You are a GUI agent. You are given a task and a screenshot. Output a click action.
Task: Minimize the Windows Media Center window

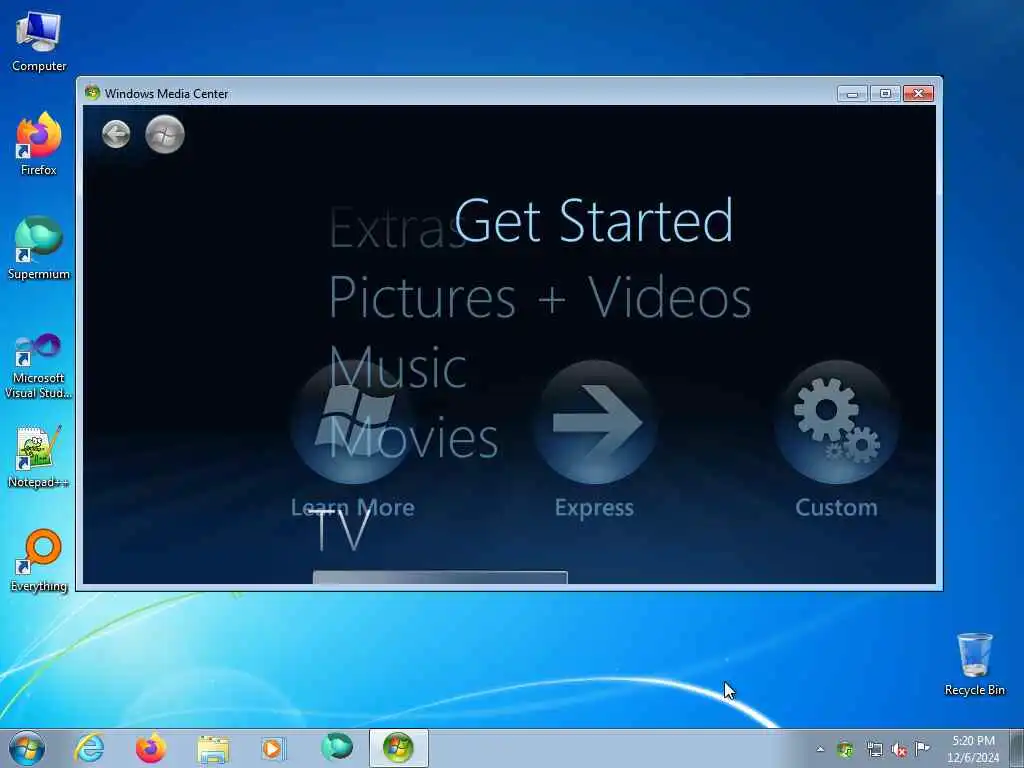852,94
